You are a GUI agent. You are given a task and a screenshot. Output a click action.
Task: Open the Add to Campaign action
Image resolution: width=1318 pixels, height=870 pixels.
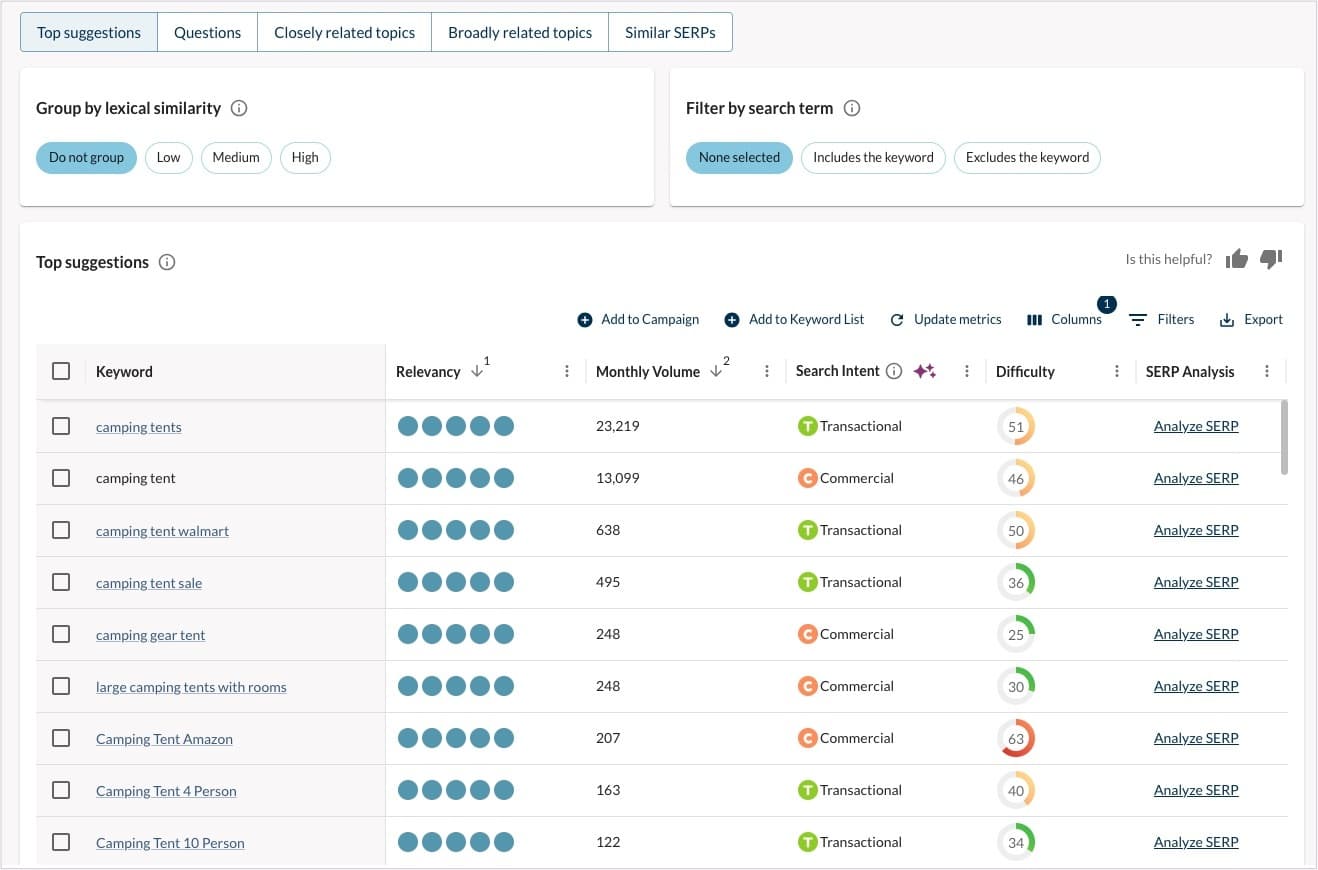(638, 319)
